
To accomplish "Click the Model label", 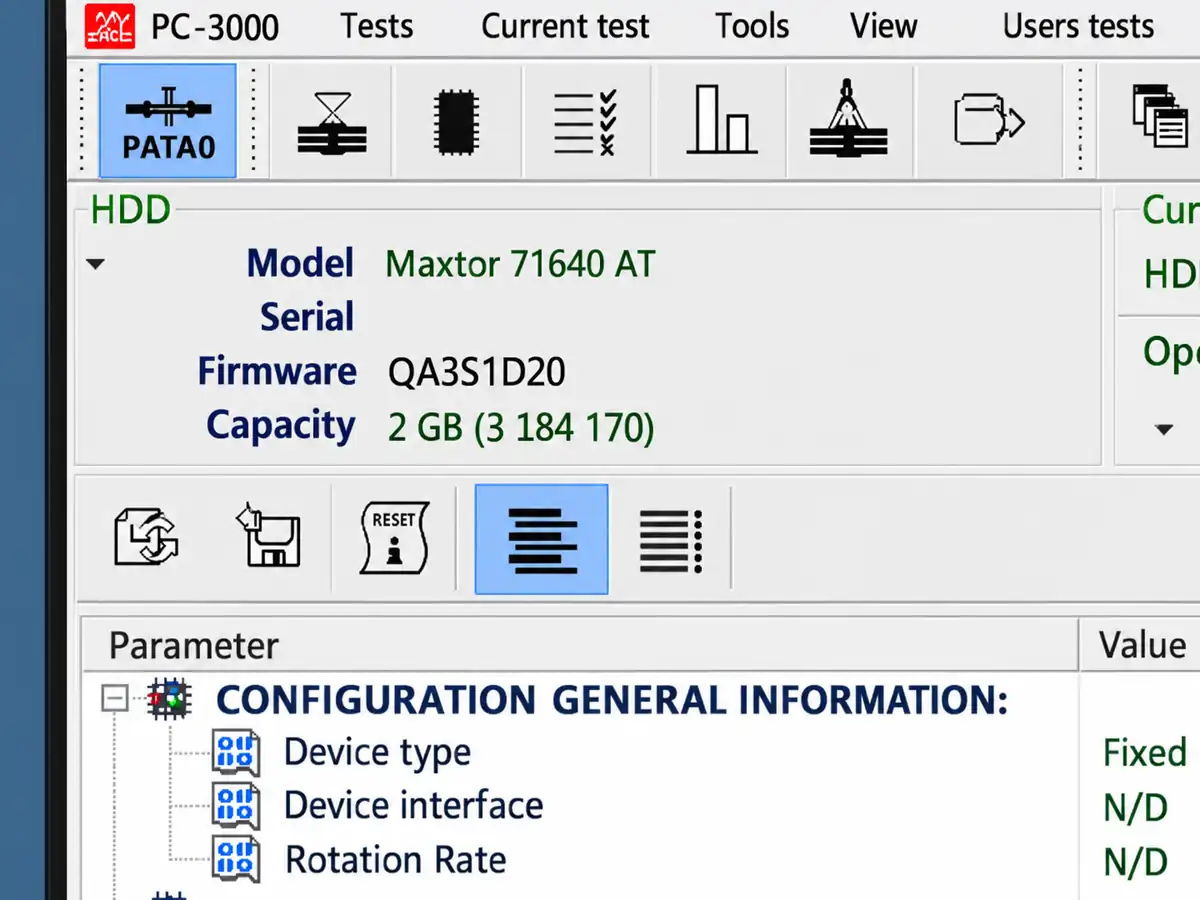I will (x=300, y=264).
